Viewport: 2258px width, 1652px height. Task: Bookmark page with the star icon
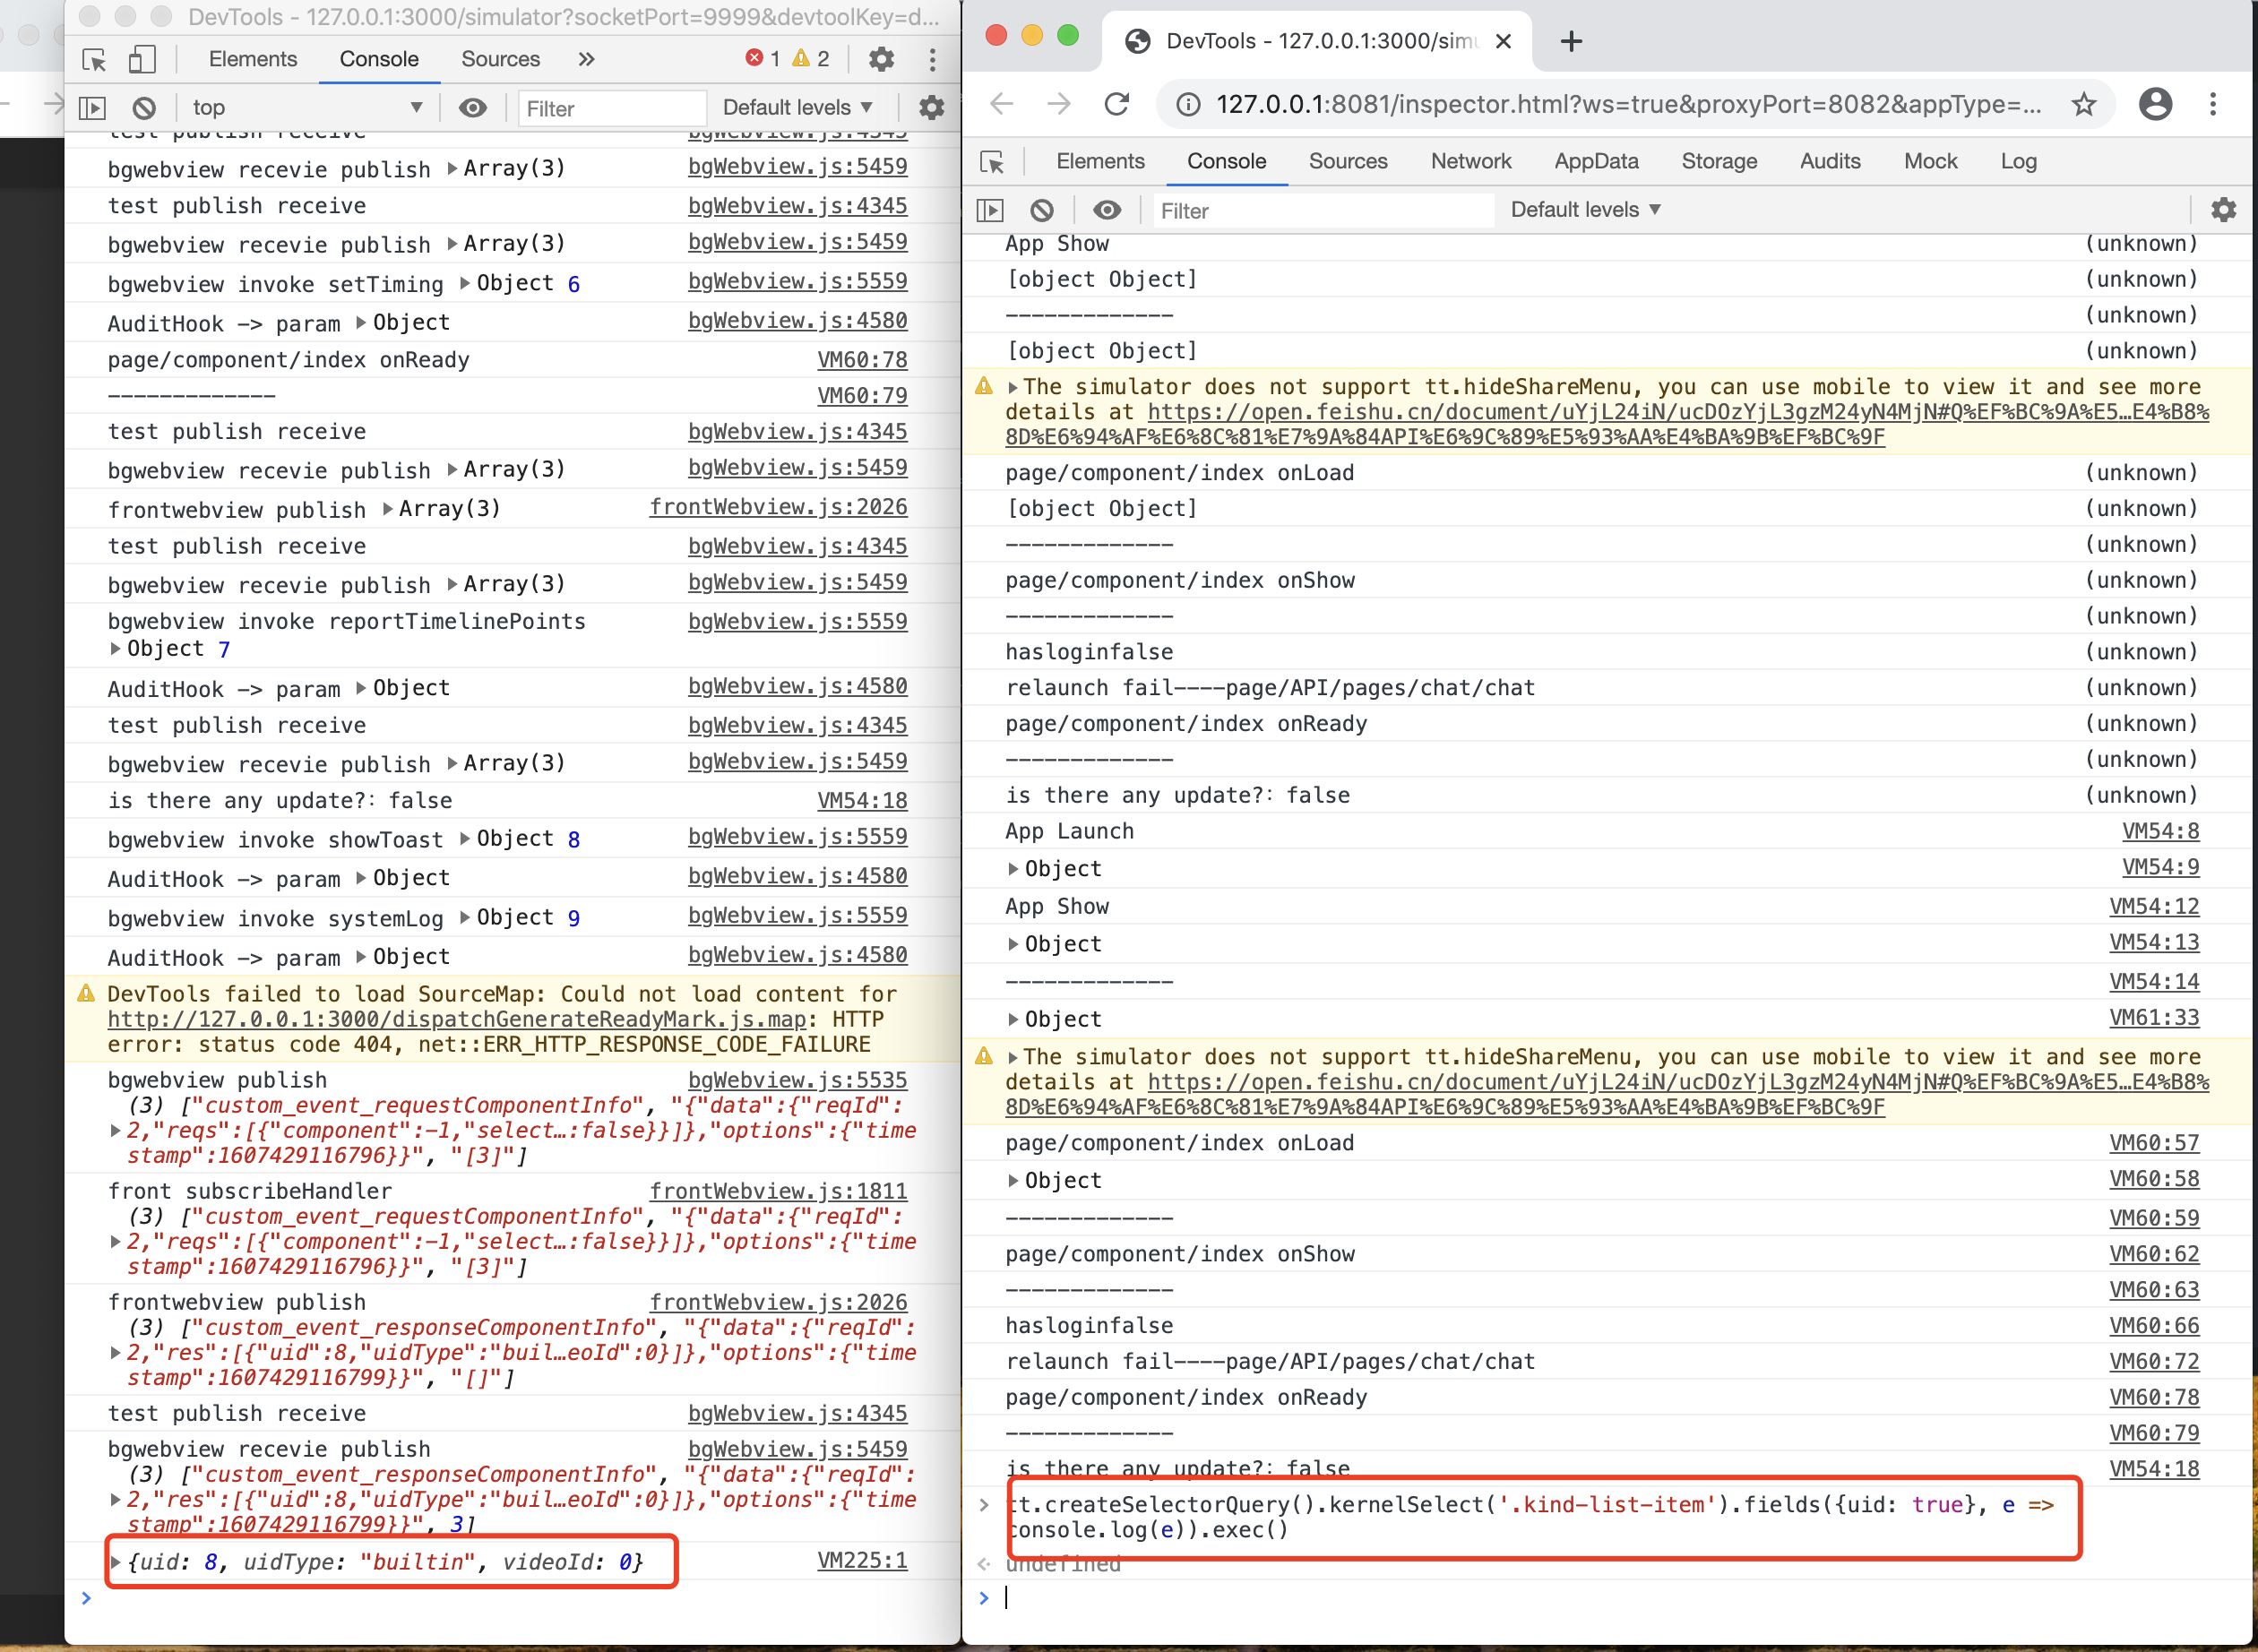coord(2083,104)
